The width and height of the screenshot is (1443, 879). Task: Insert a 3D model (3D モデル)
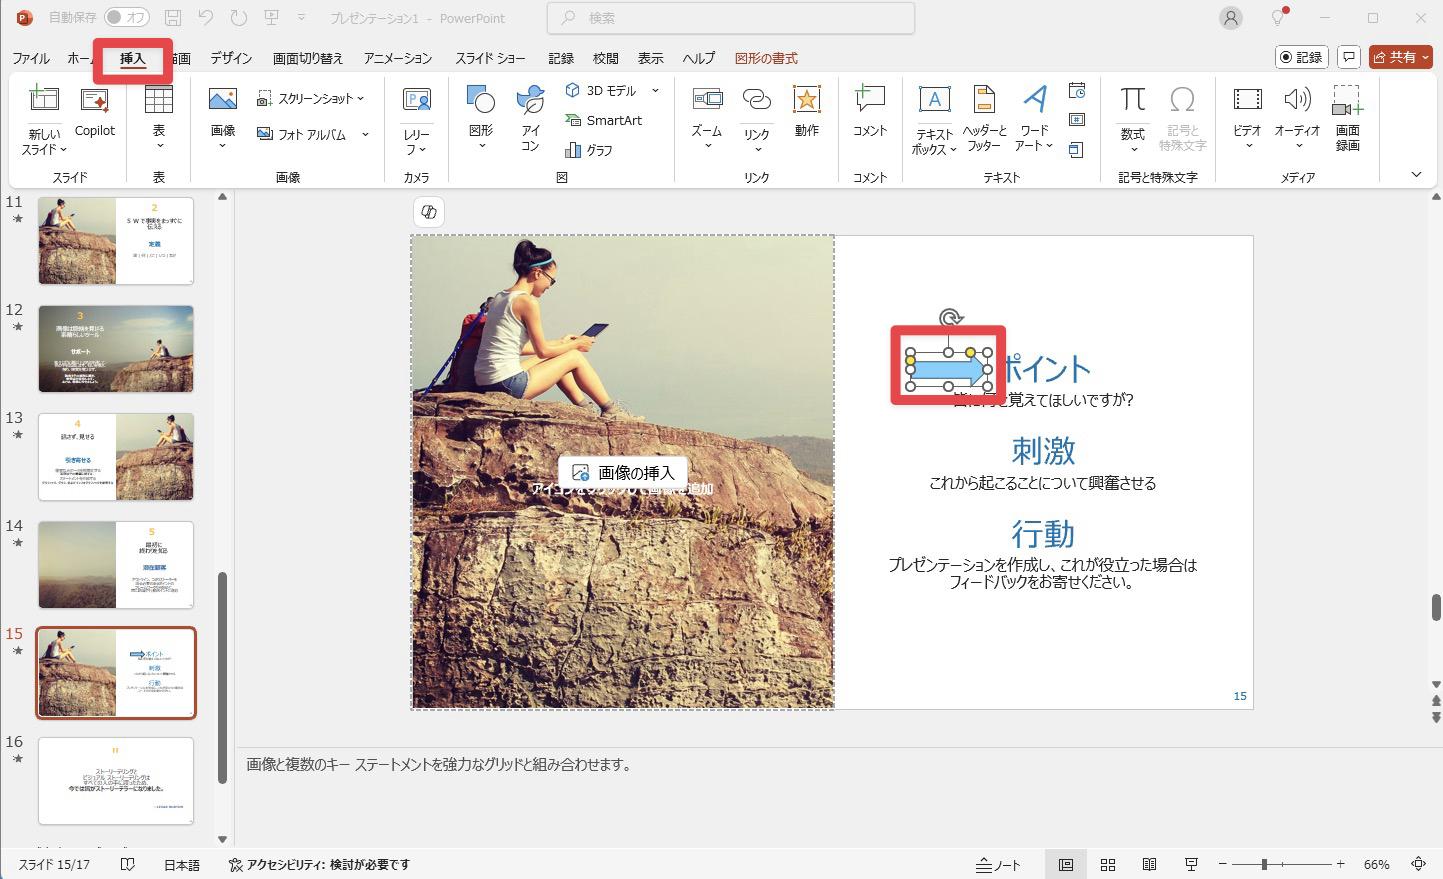[x=601, y=91]
